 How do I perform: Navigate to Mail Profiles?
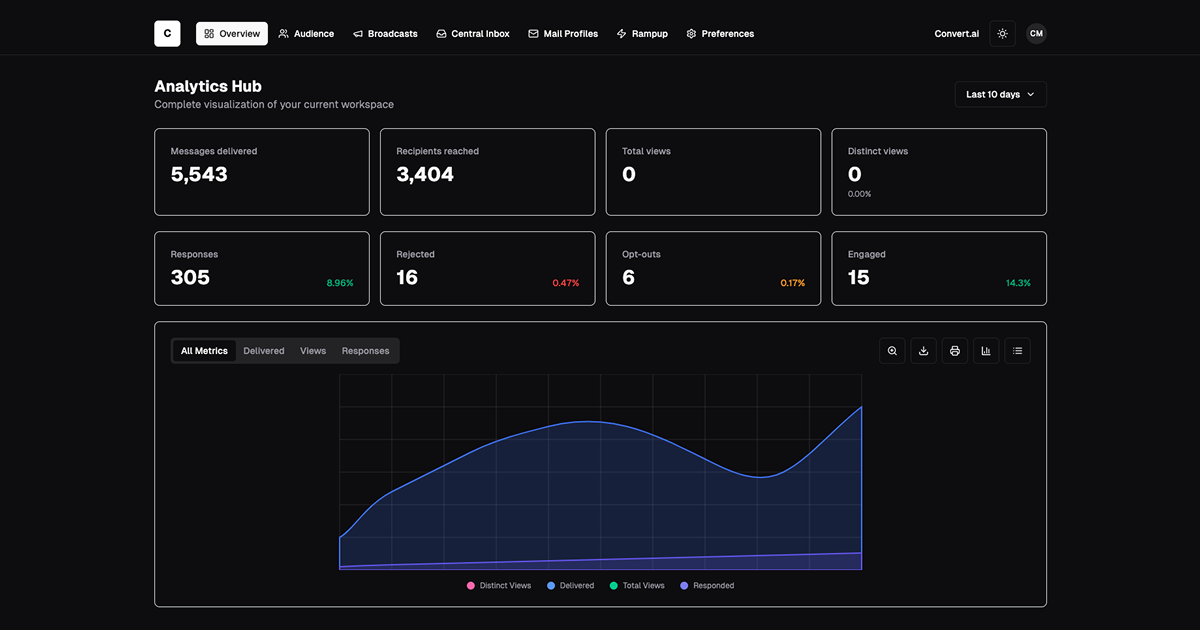tap(563, 34)
